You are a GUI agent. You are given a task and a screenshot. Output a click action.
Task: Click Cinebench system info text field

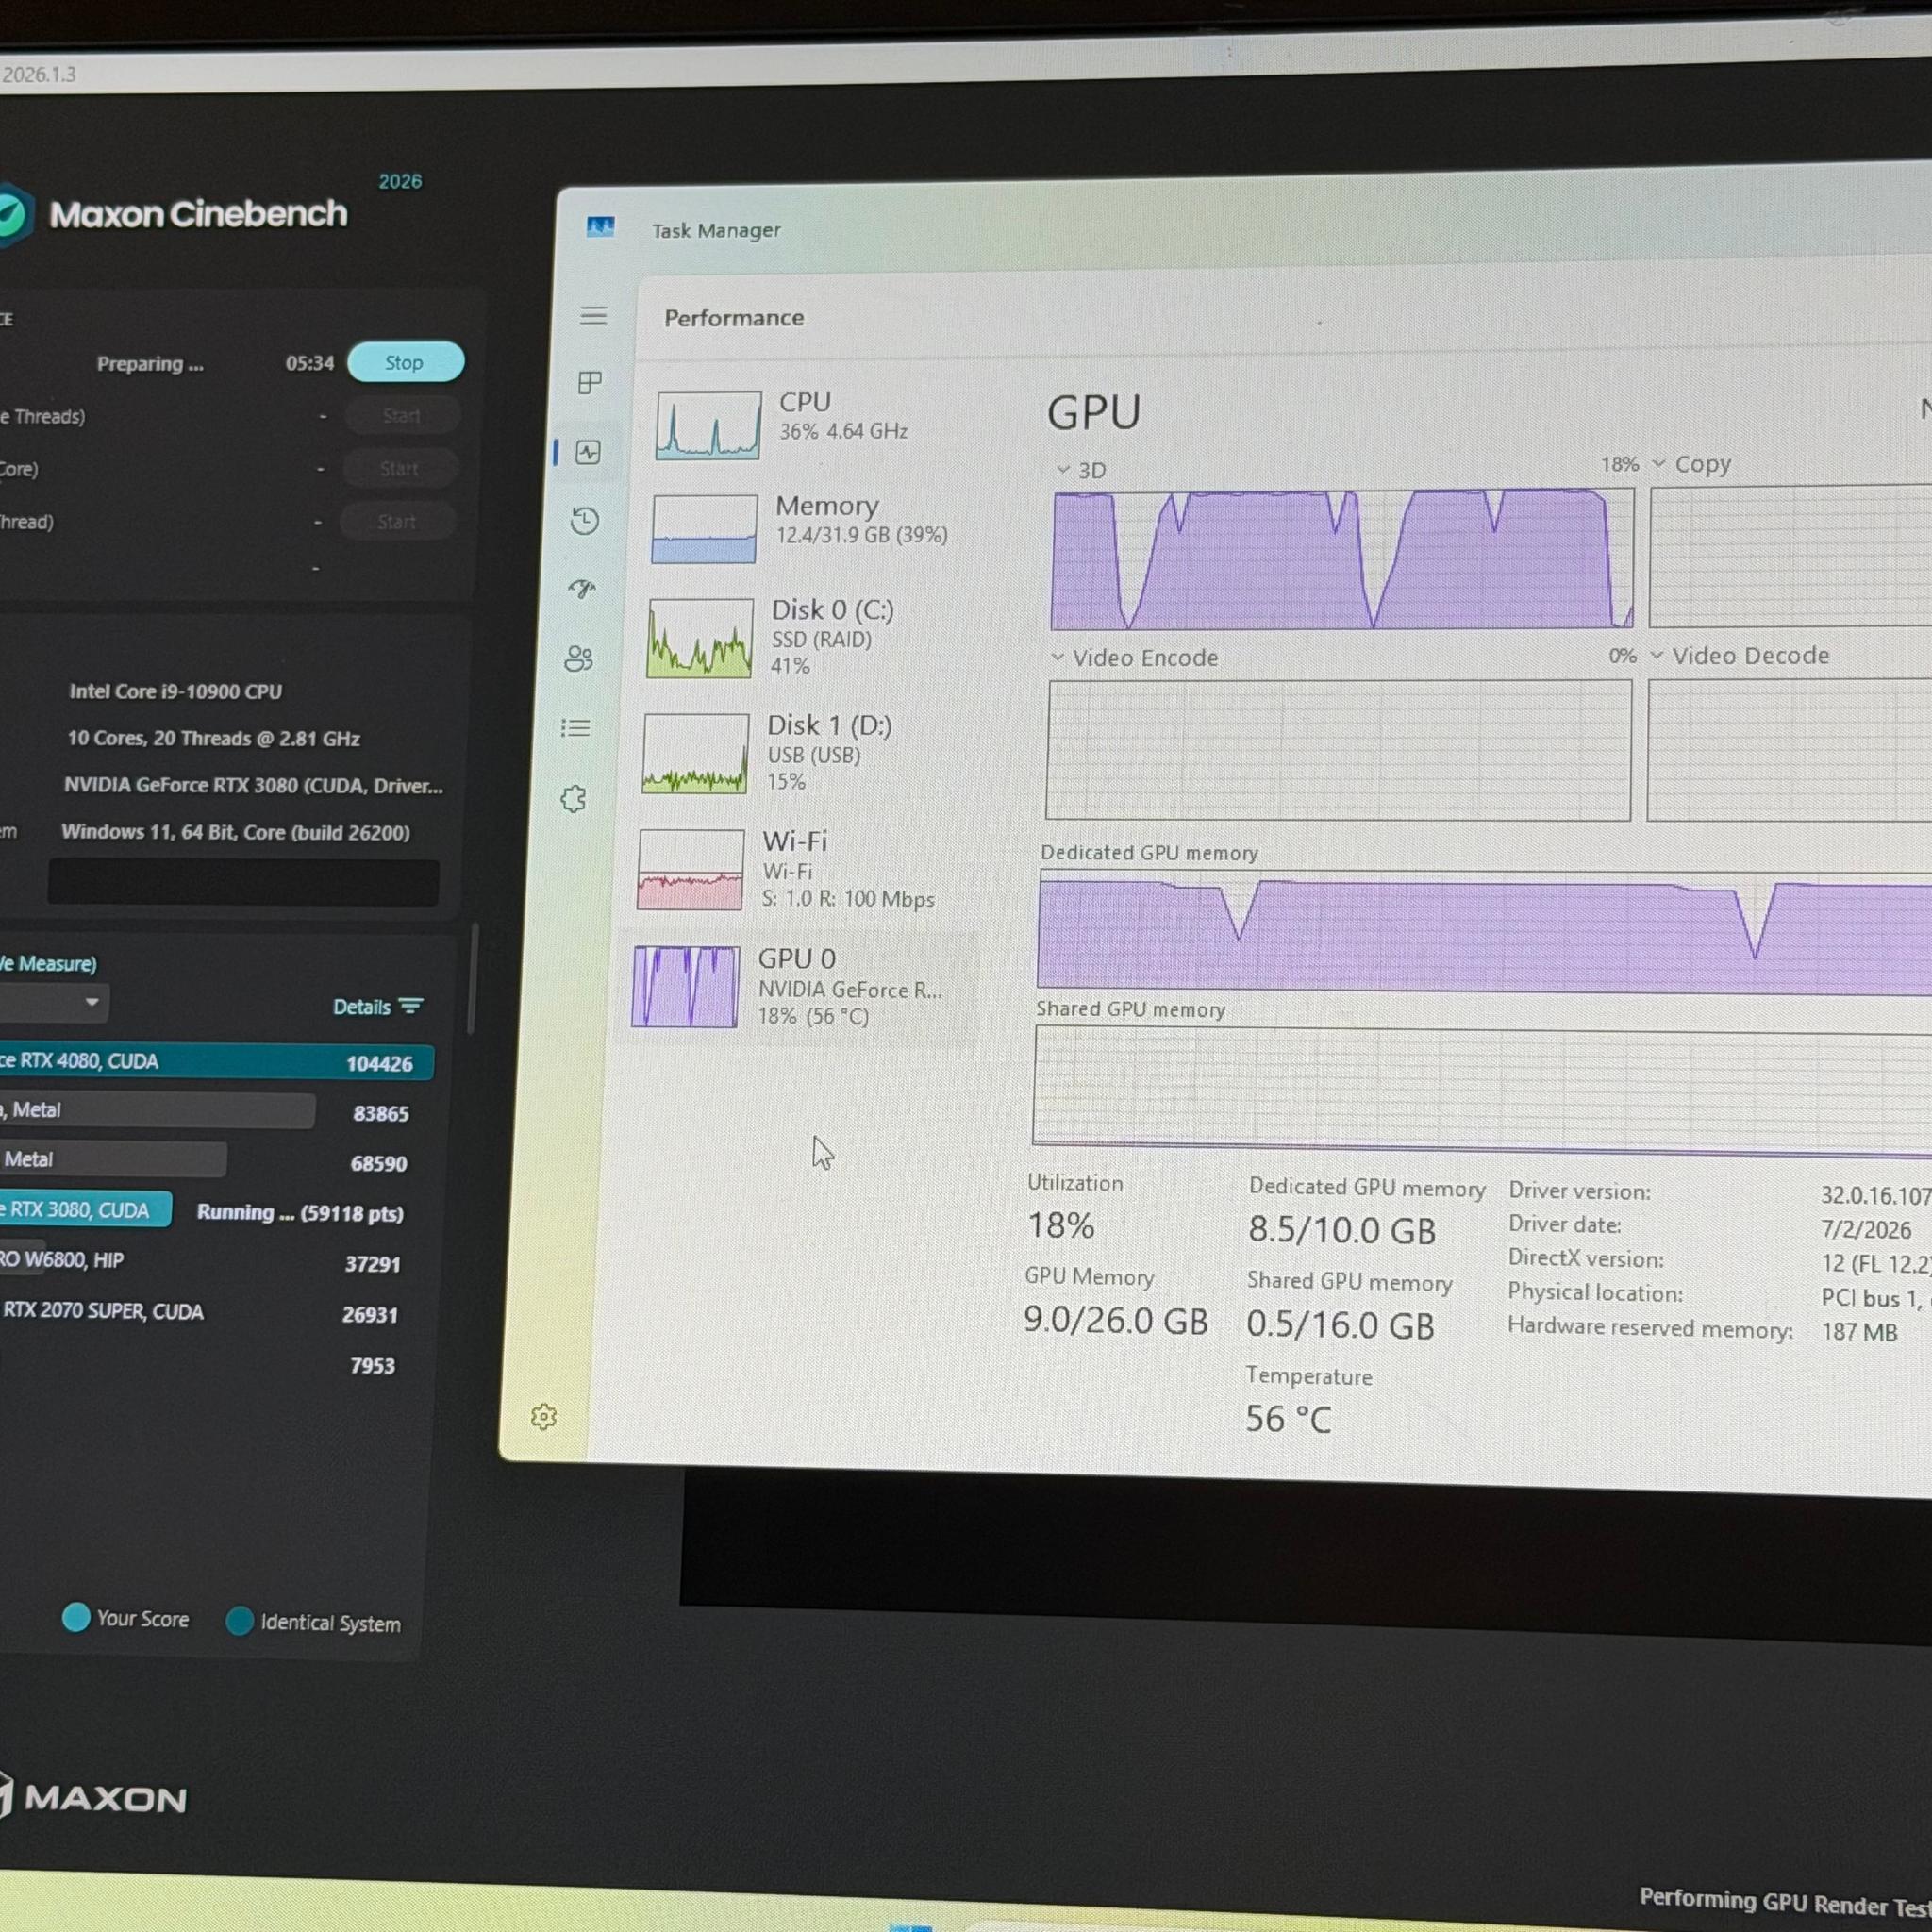[x=243, y=882]
